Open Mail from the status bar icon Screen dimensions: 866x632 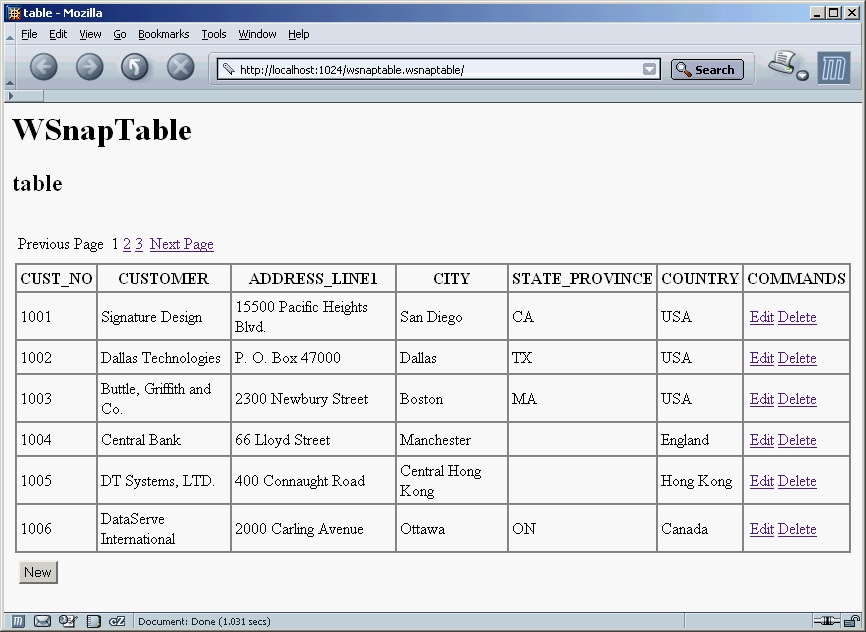point(42,621)
